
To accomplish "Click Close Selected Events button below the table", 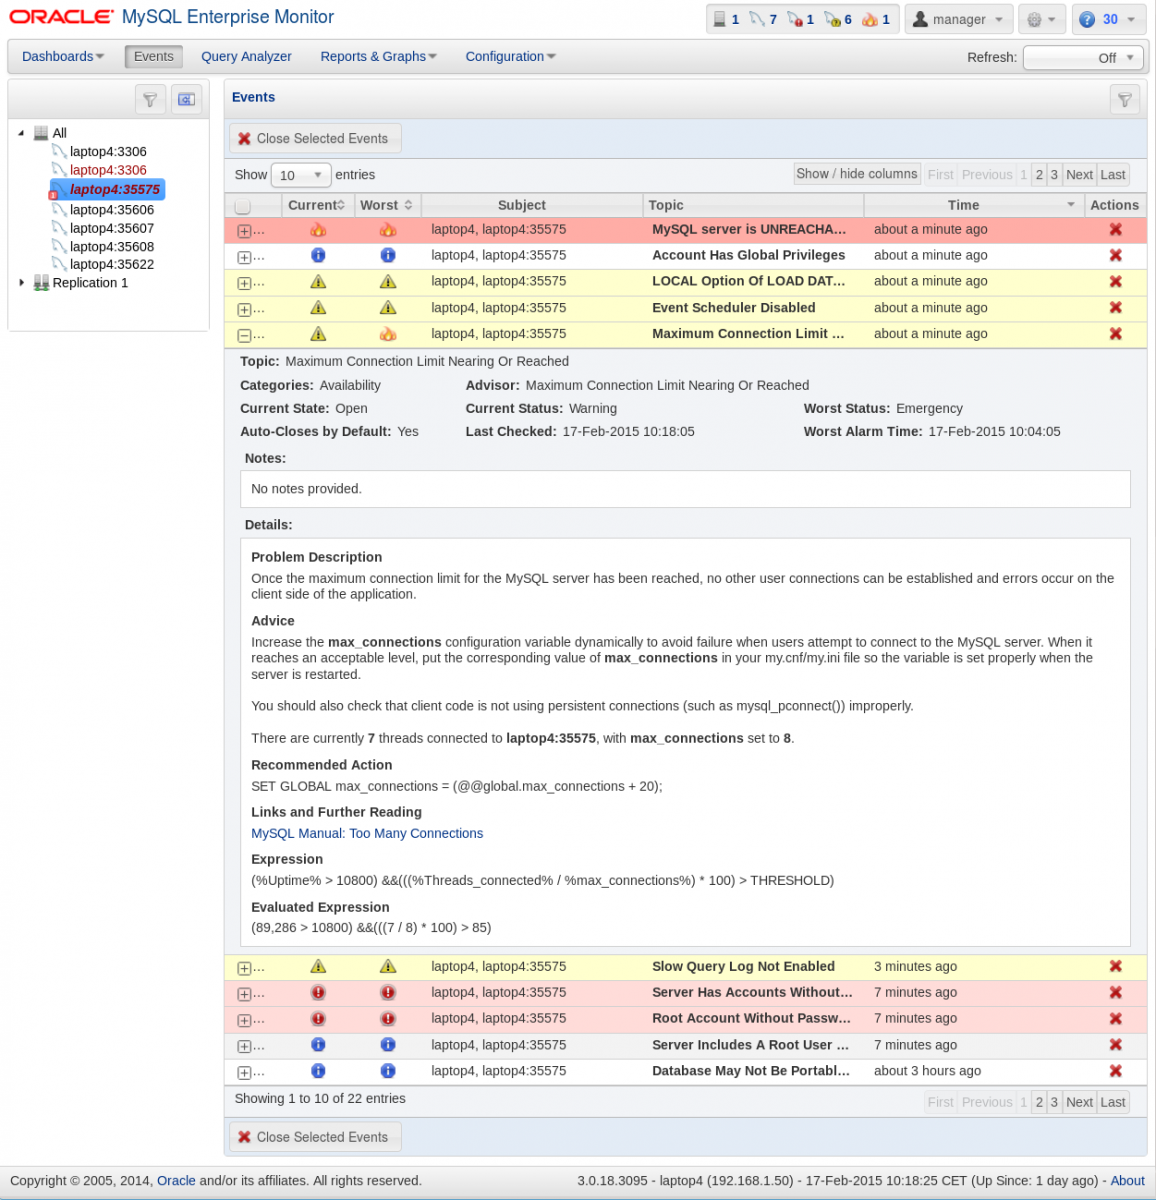I will pos(315,1137).
